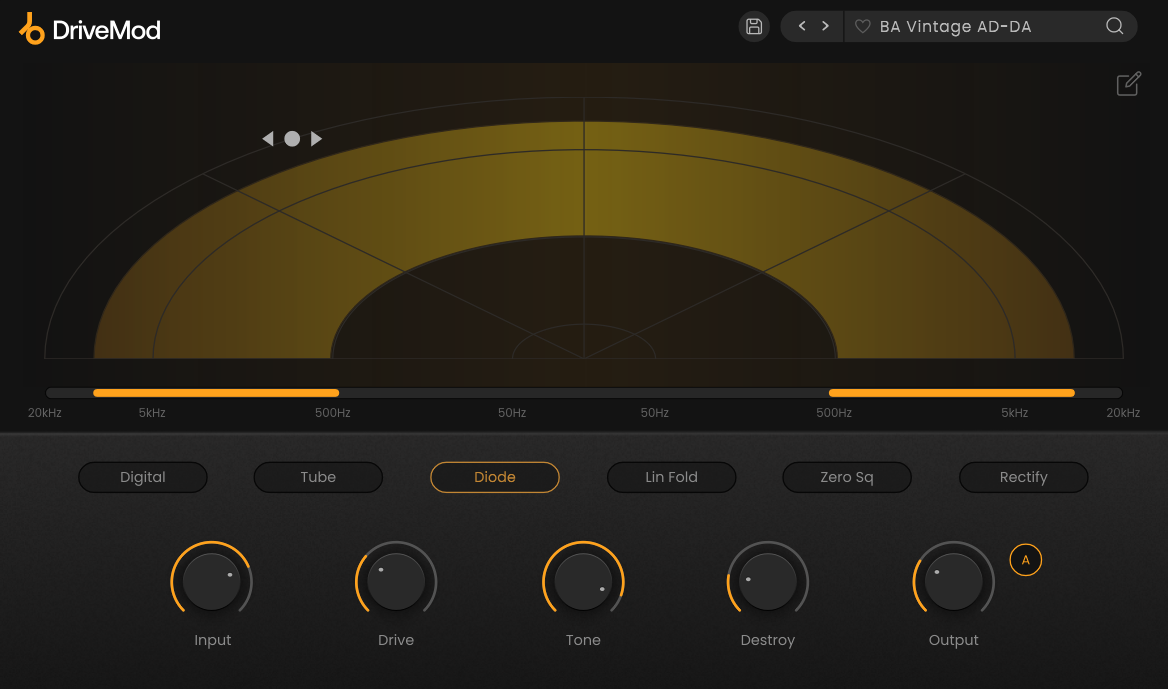
Task: Click the left orange frequency range bar
Action: tap(216, 393)
